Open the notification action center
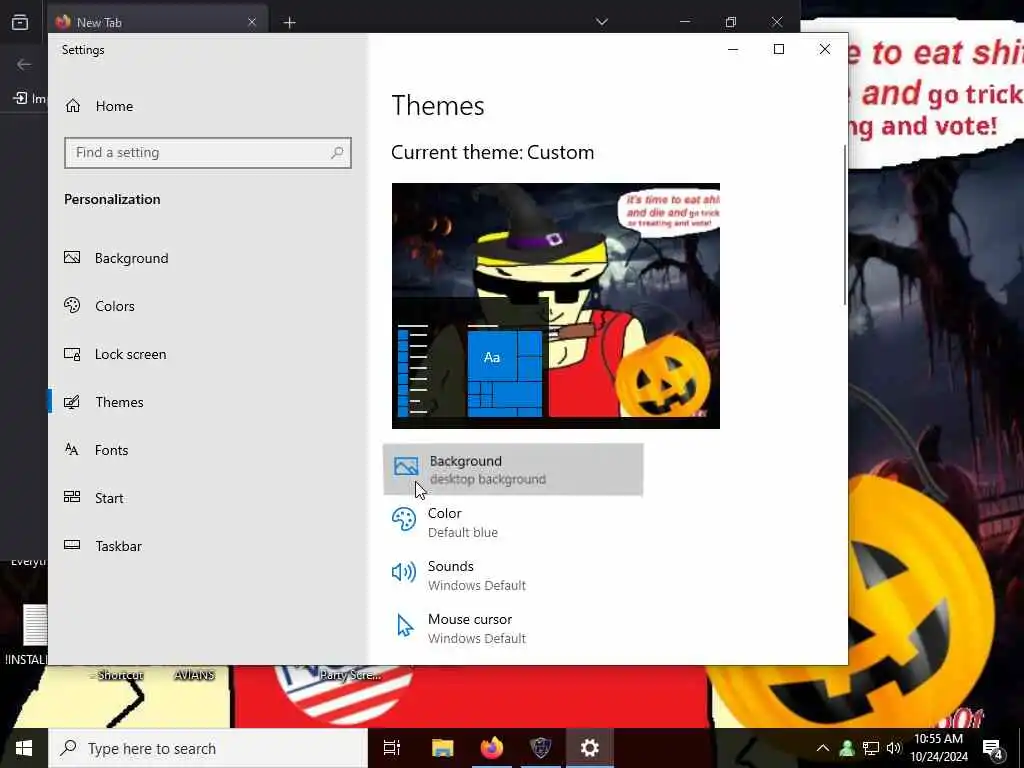 [x=993, y=749]
